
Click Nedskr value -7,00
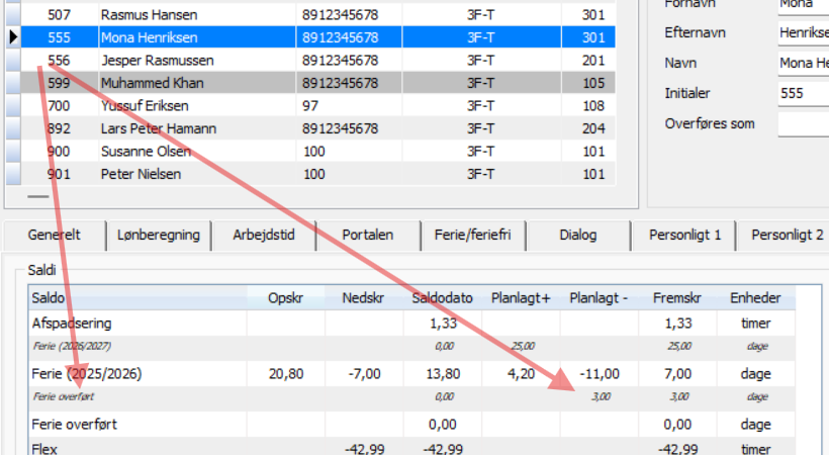pyautogui.click(x=364, y=374)
